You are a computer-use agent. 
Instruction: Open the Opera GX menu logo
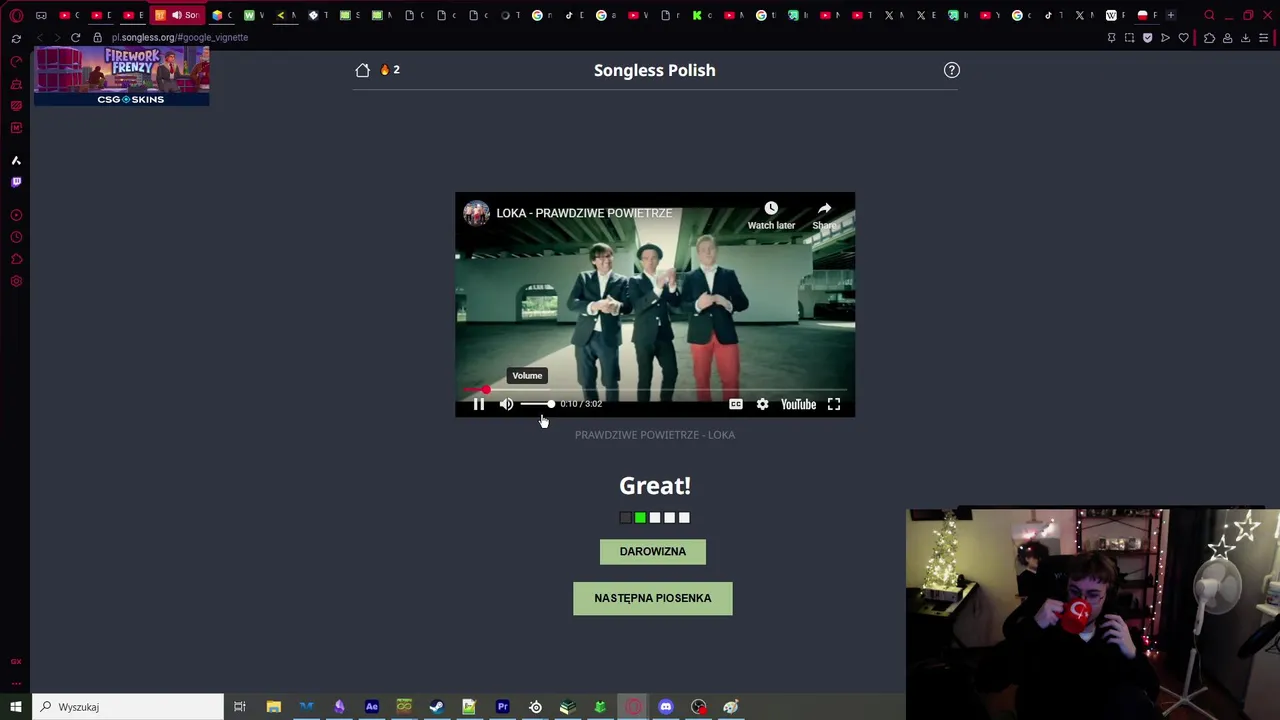click(x=16, y=15)
